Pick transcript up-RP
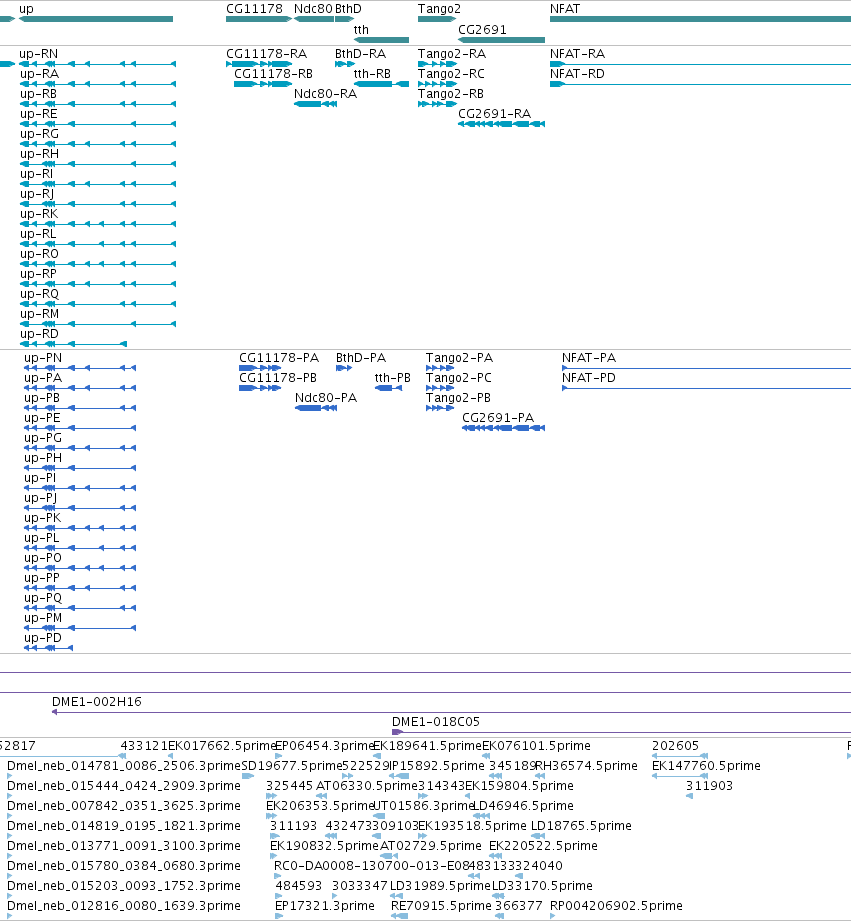 click(97, 284)
